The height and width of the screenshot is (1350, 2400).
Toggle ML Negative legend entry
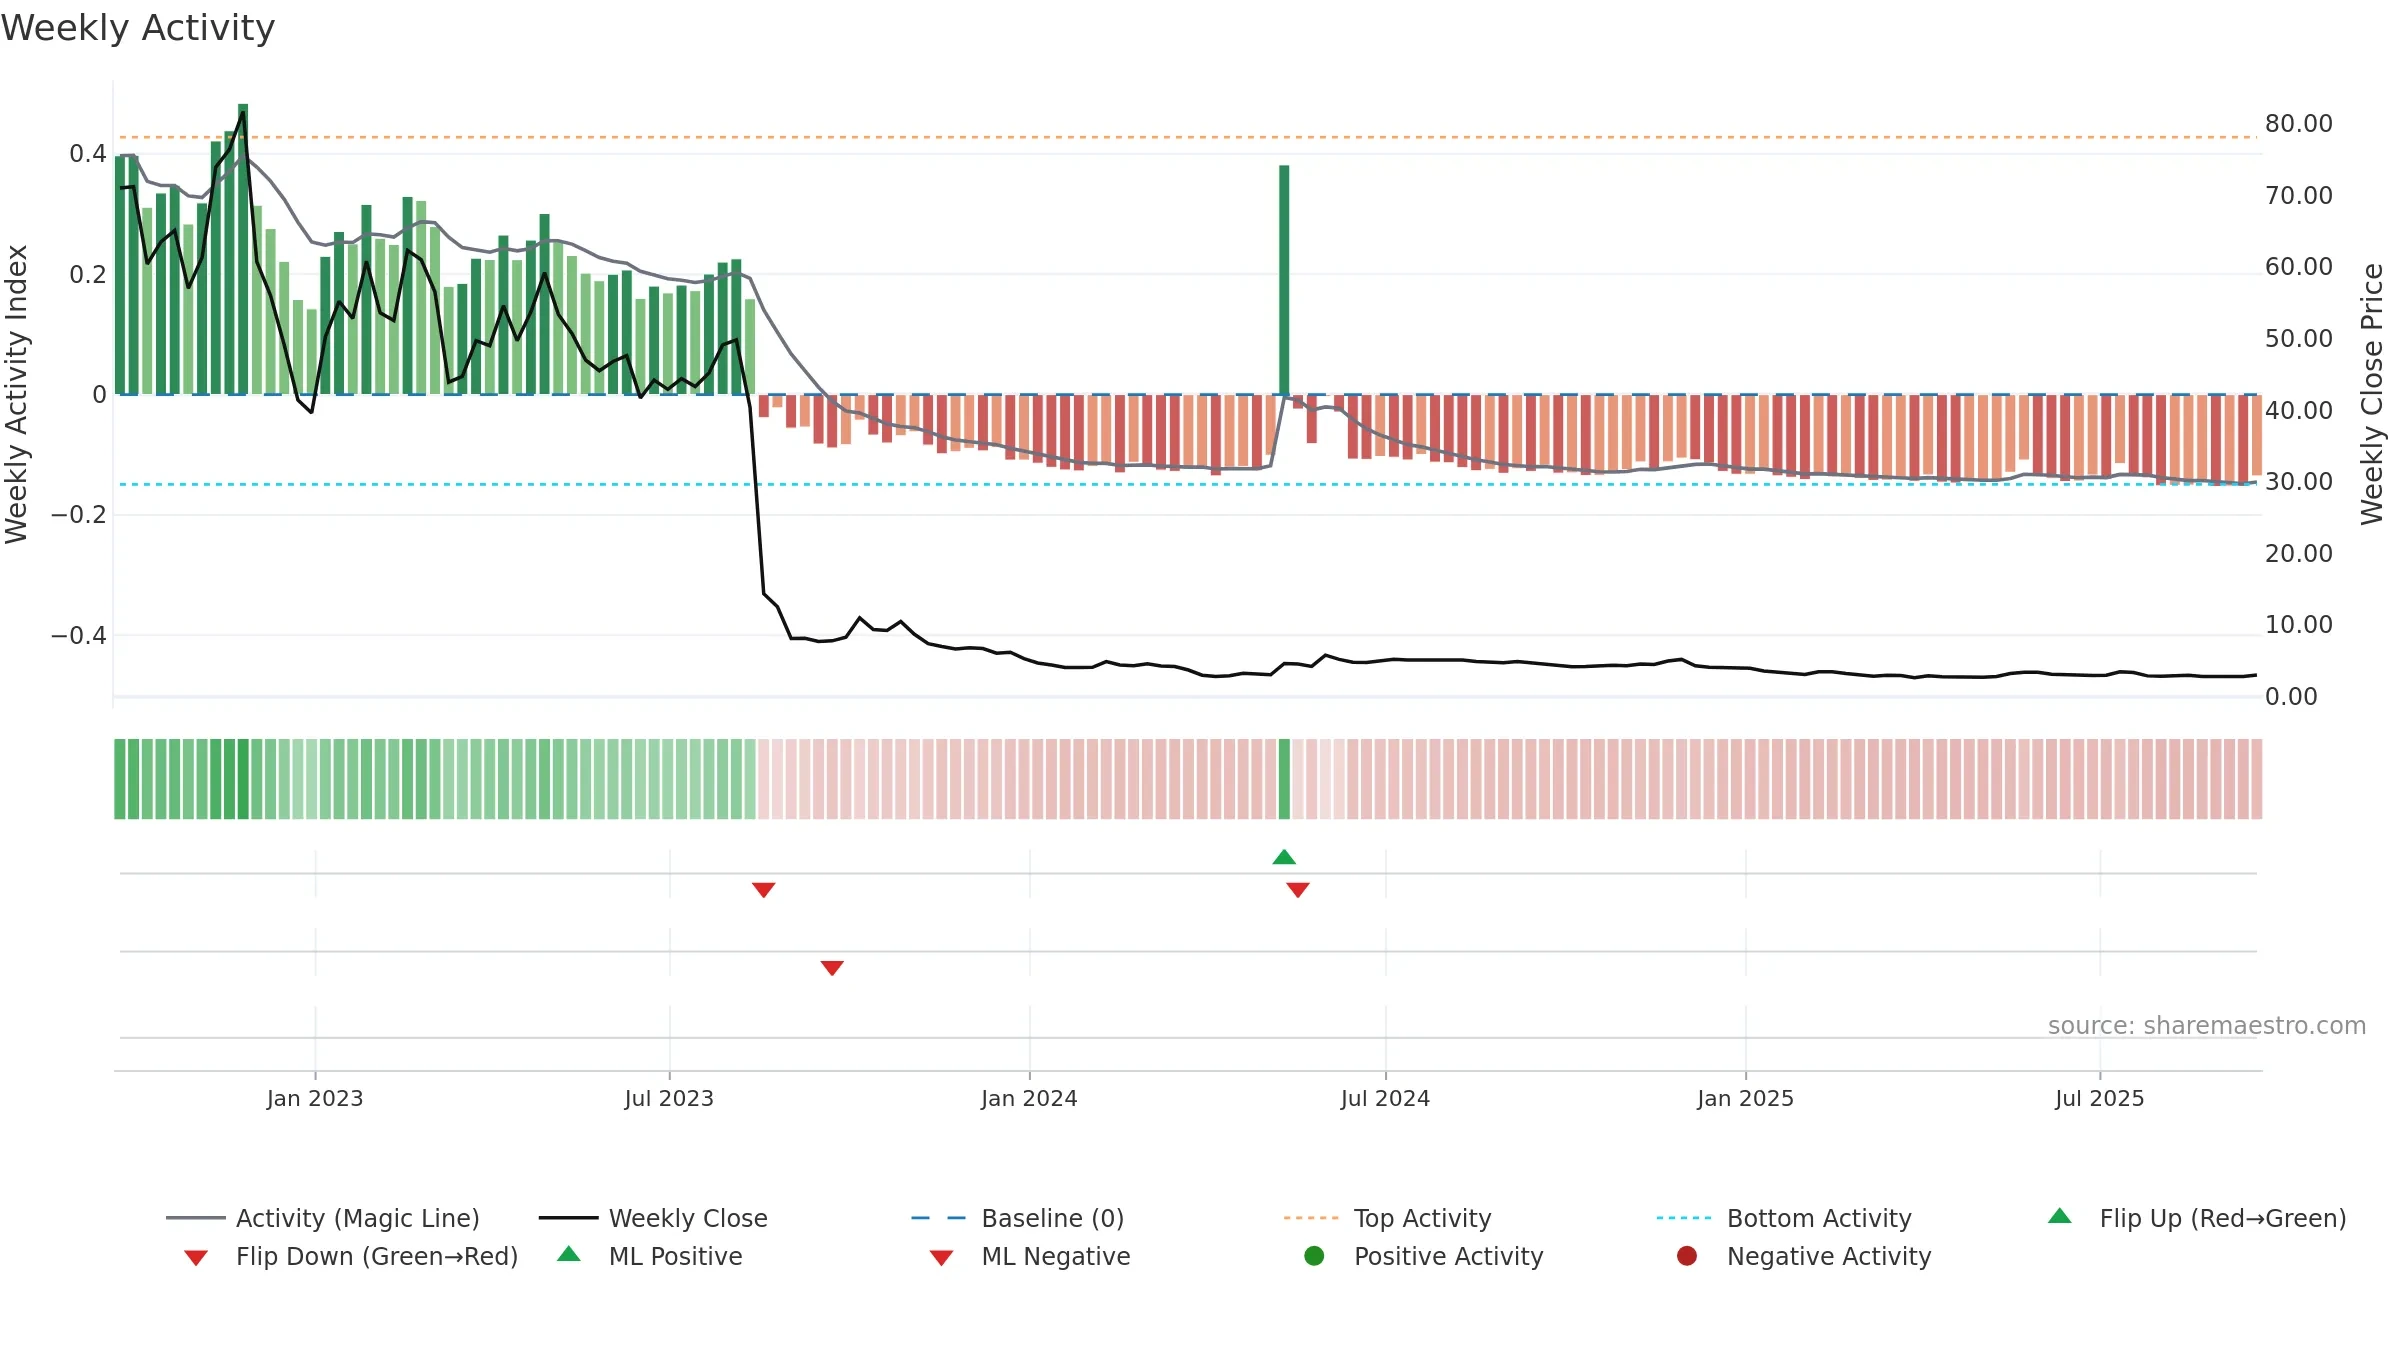1030,1256
